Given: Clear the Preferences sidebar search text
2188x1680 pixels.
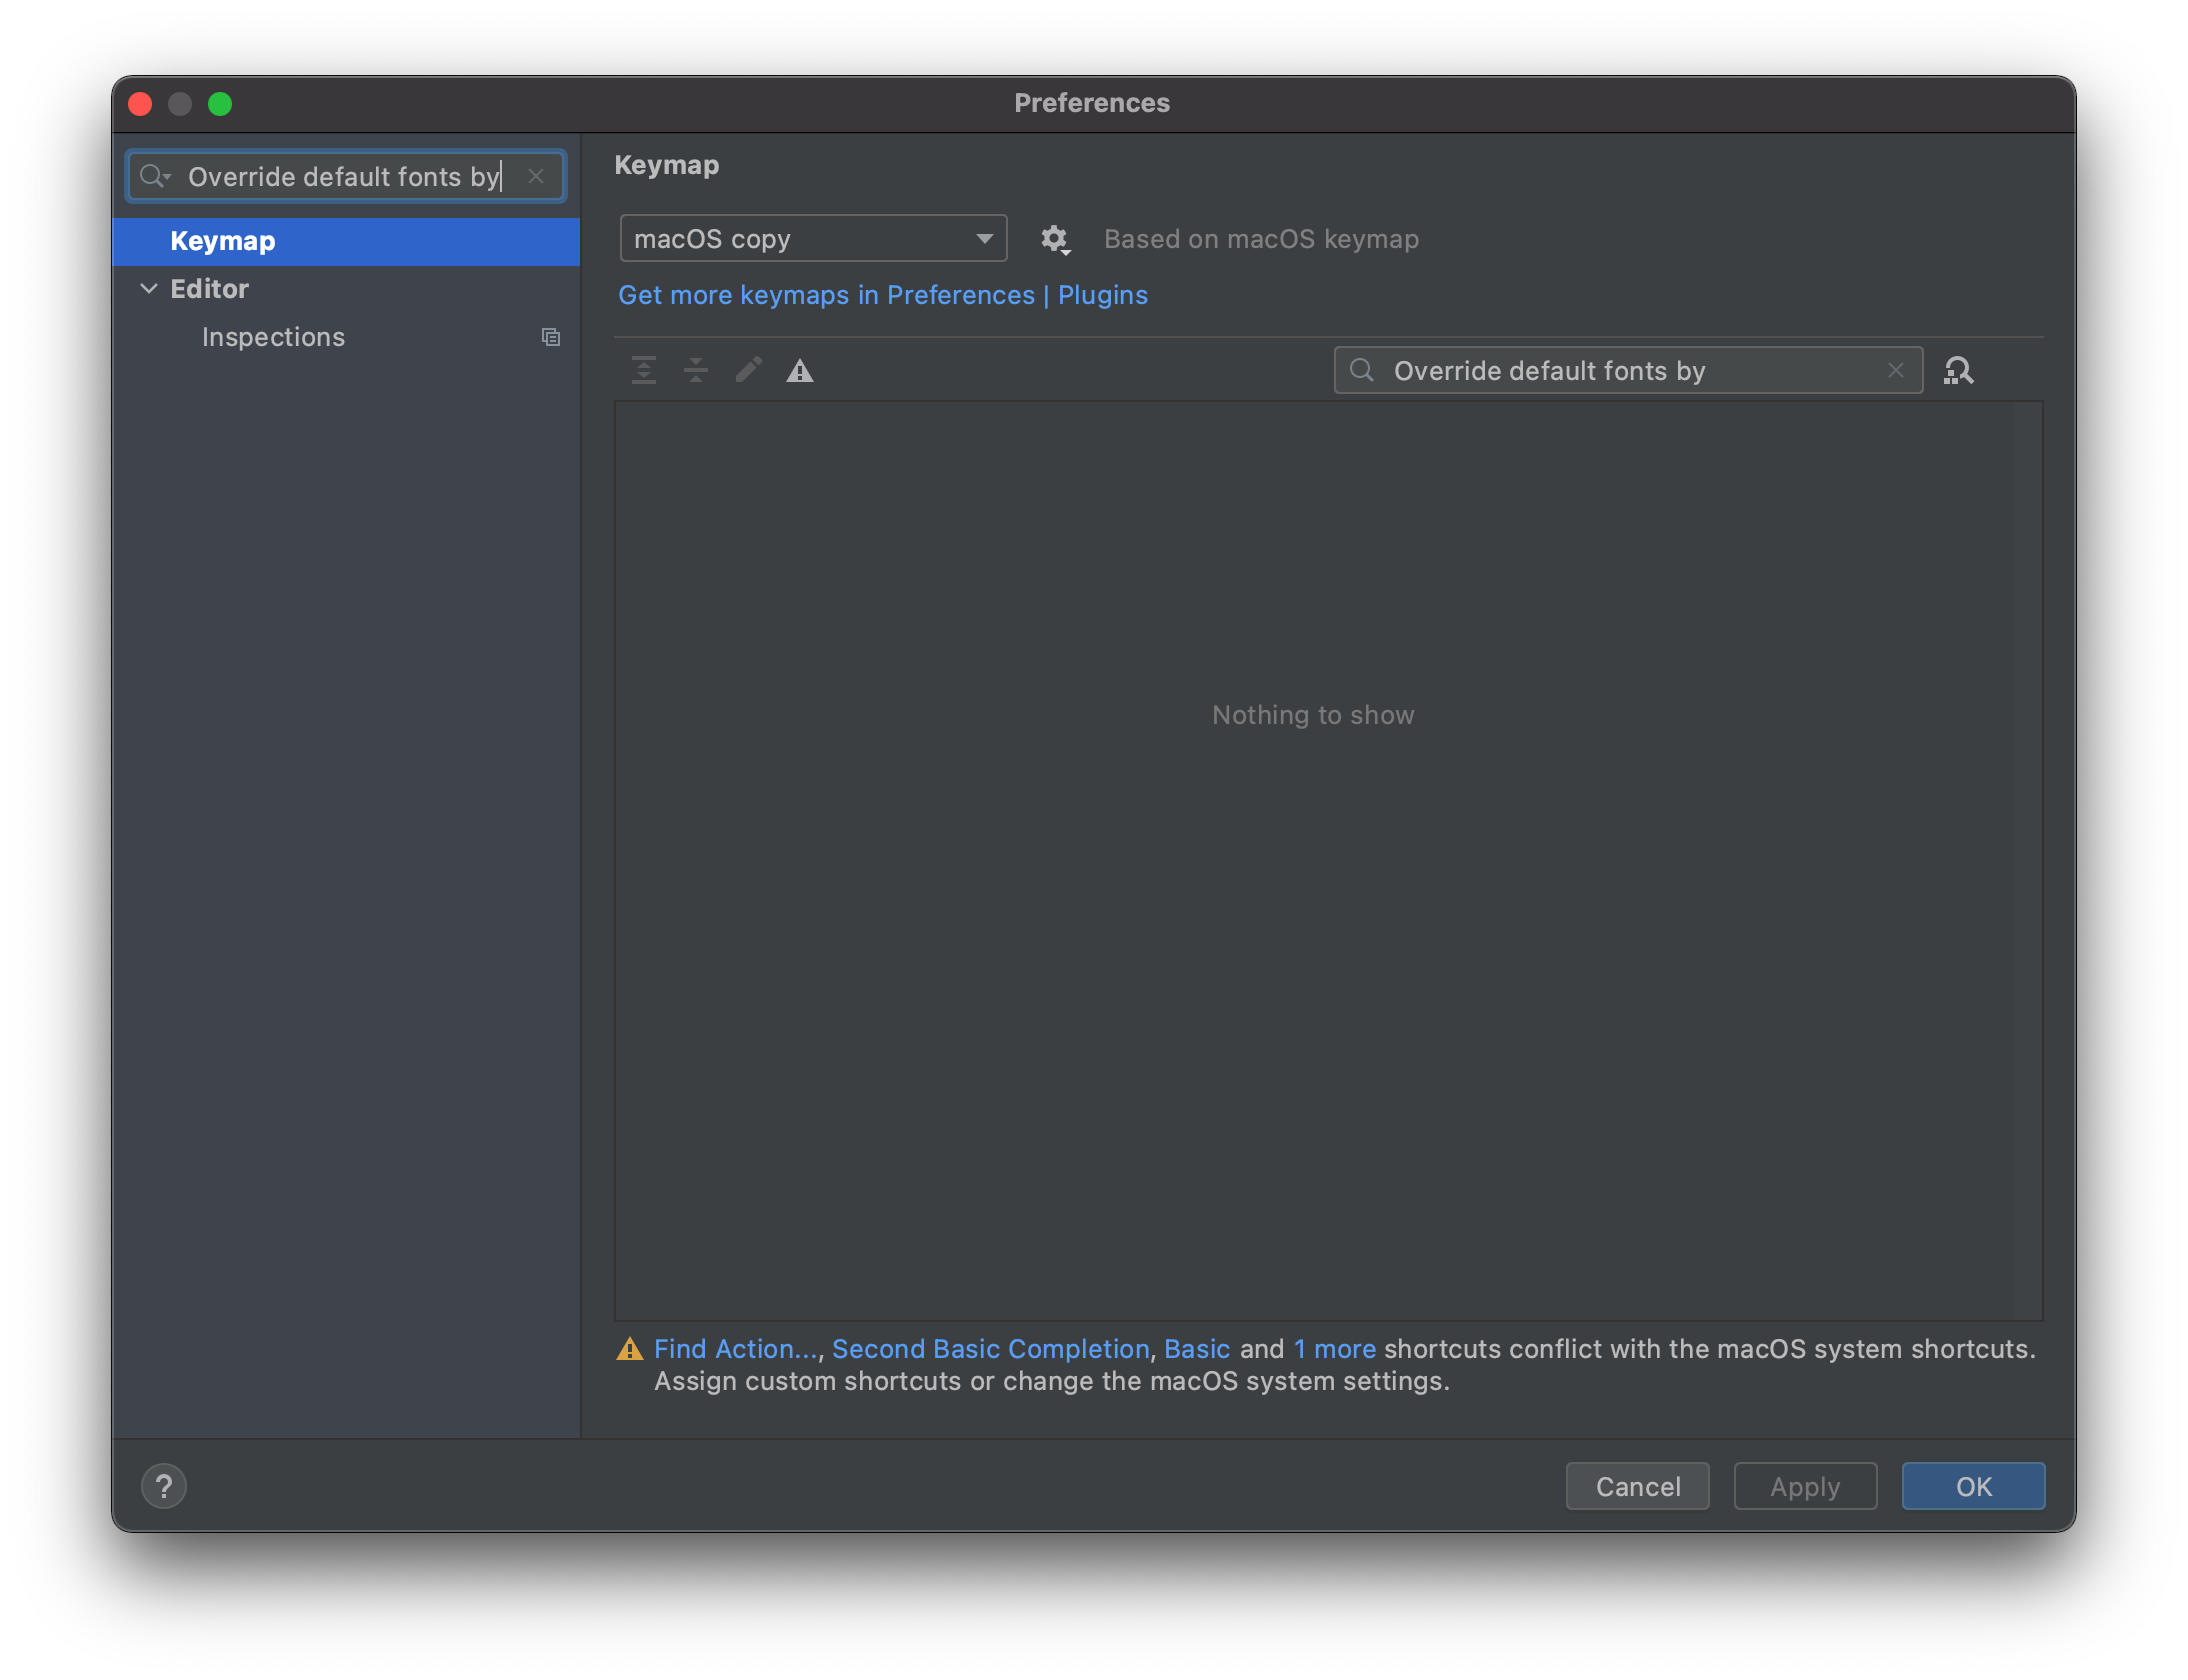Looking at the screenshot, I should (x=536, y=176).
